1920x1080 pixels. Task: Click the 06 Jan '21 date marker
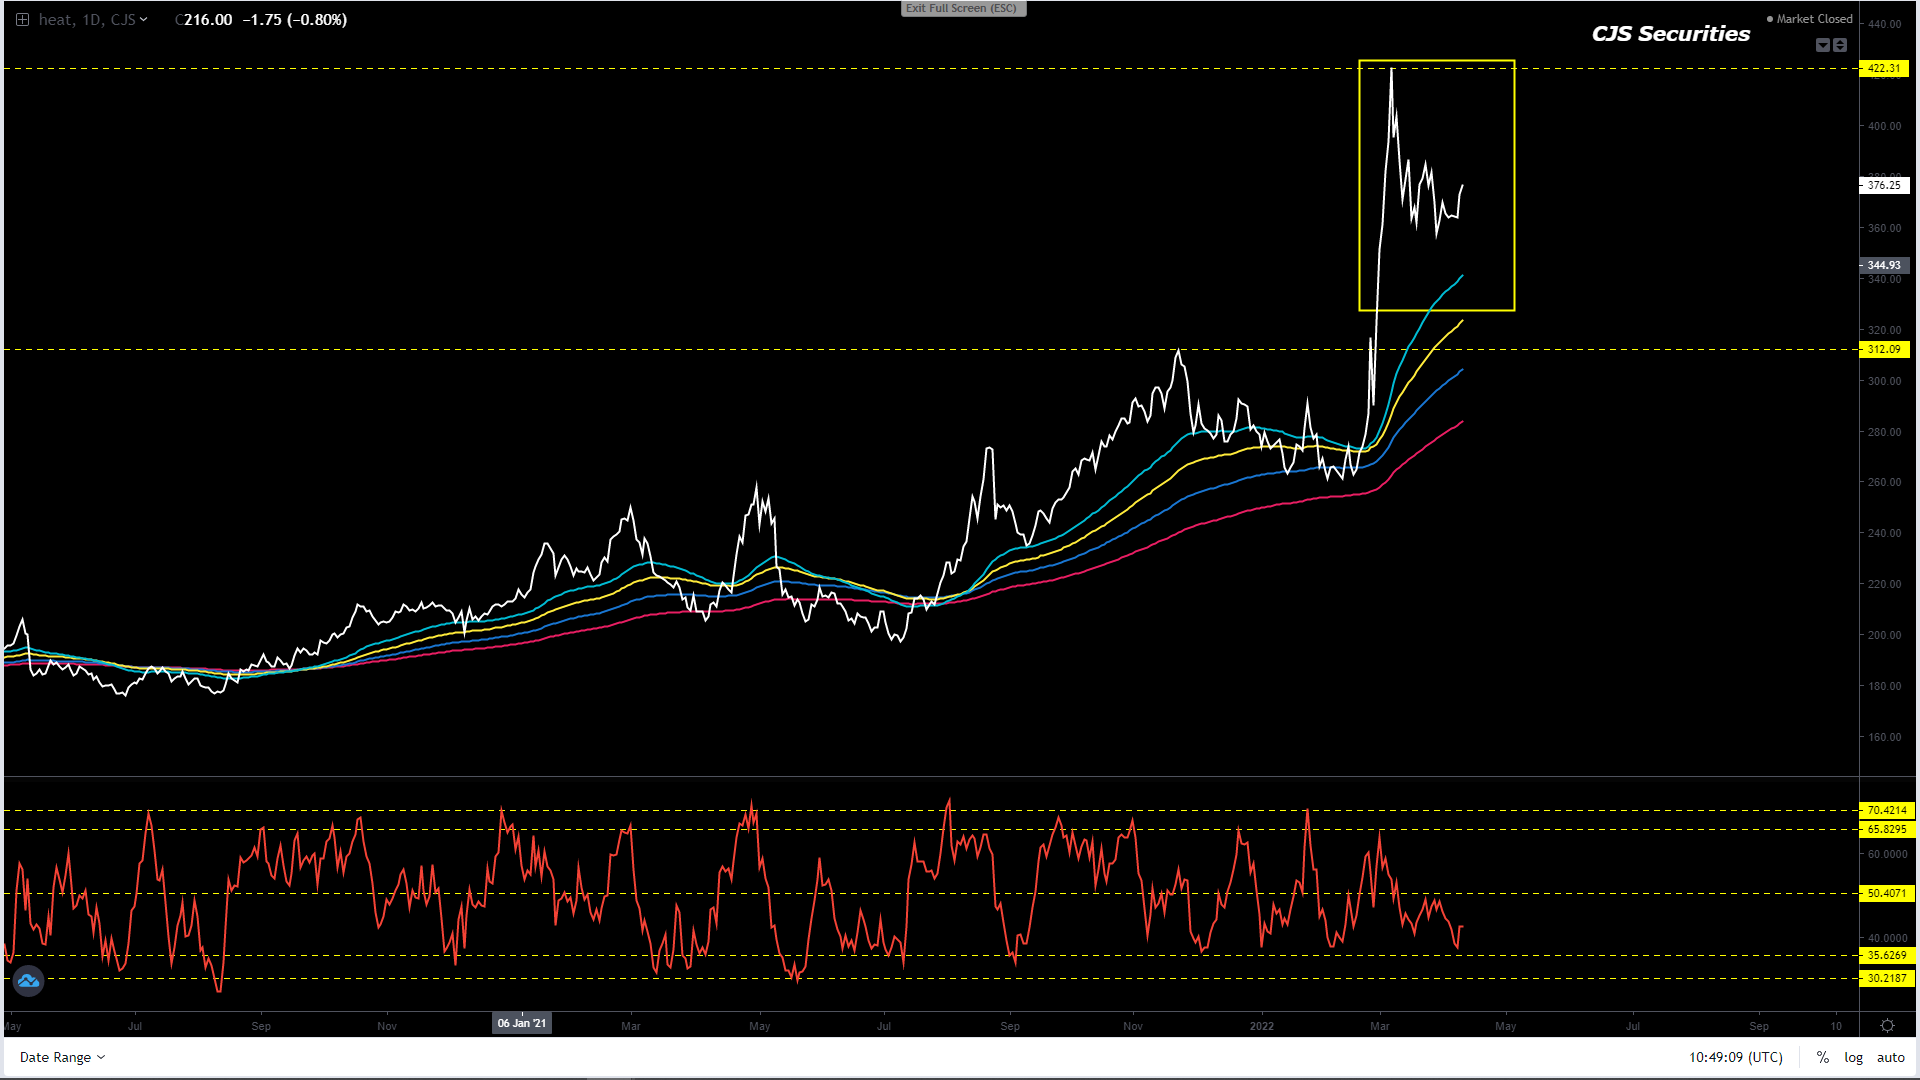(522, 1023)
